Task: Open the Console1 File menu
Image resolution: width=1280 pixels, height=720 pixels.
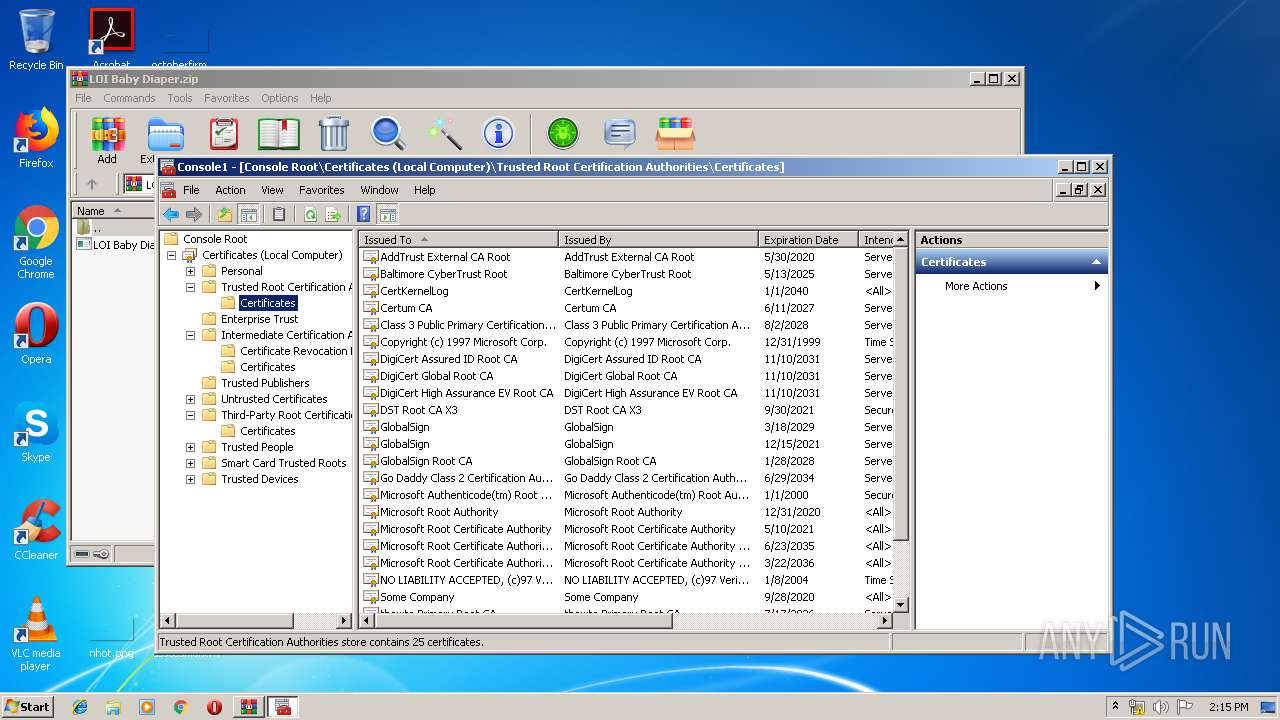Action: (191, 190)
